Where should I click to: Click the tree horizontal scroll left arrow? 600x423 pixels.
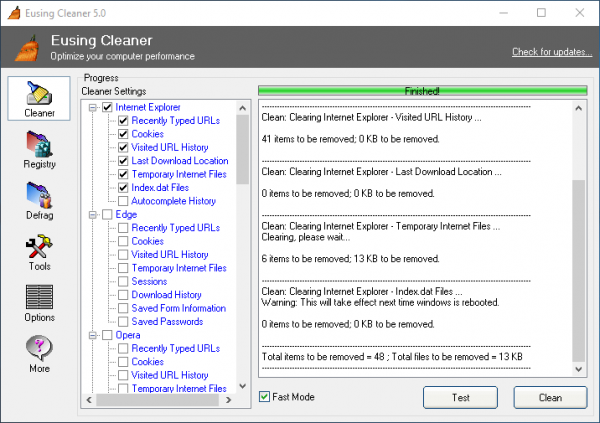tap(89, 400)
